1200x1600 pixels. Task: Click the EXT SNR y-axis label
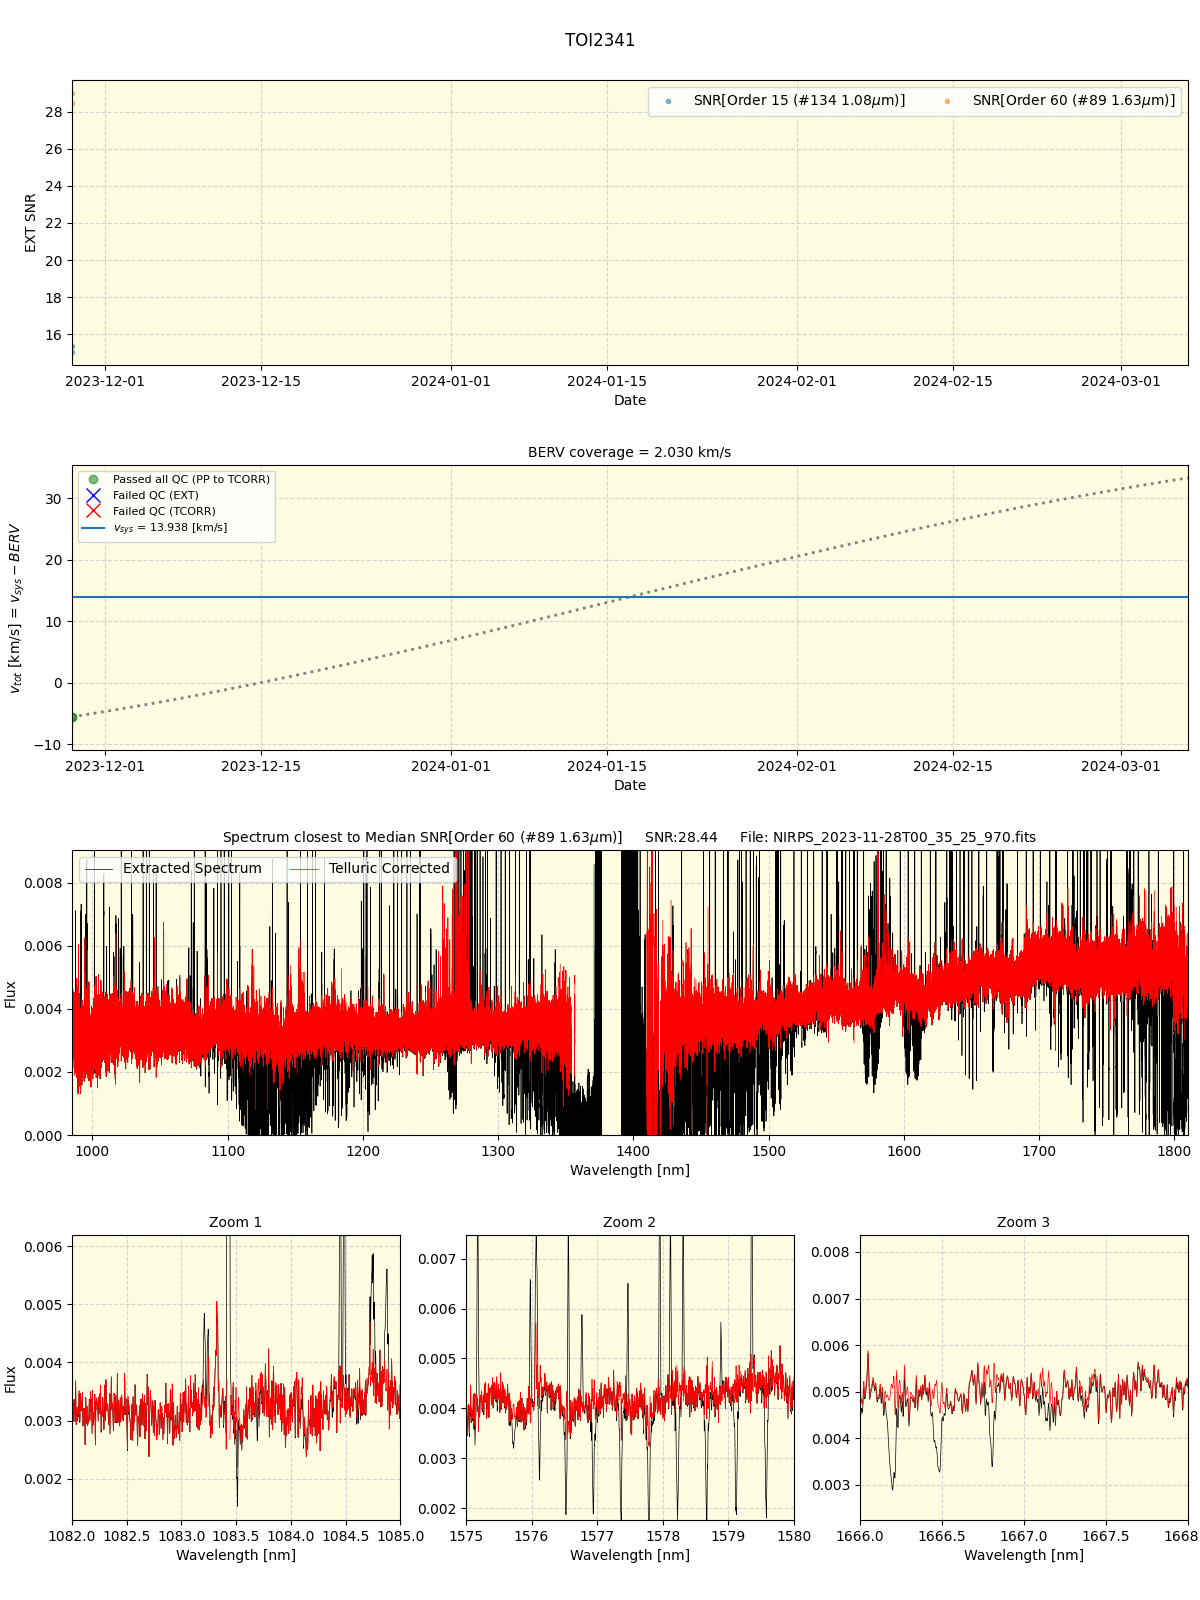31,223
